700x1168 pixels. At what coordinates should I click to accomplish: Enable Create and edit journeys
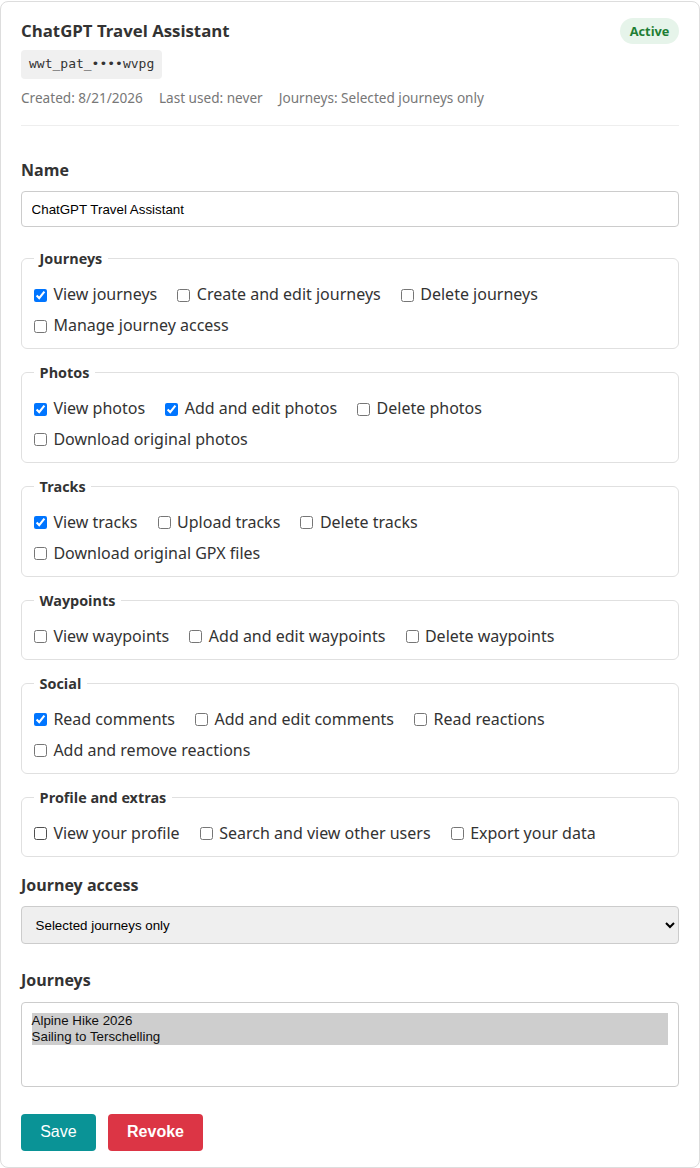point(183,296)
